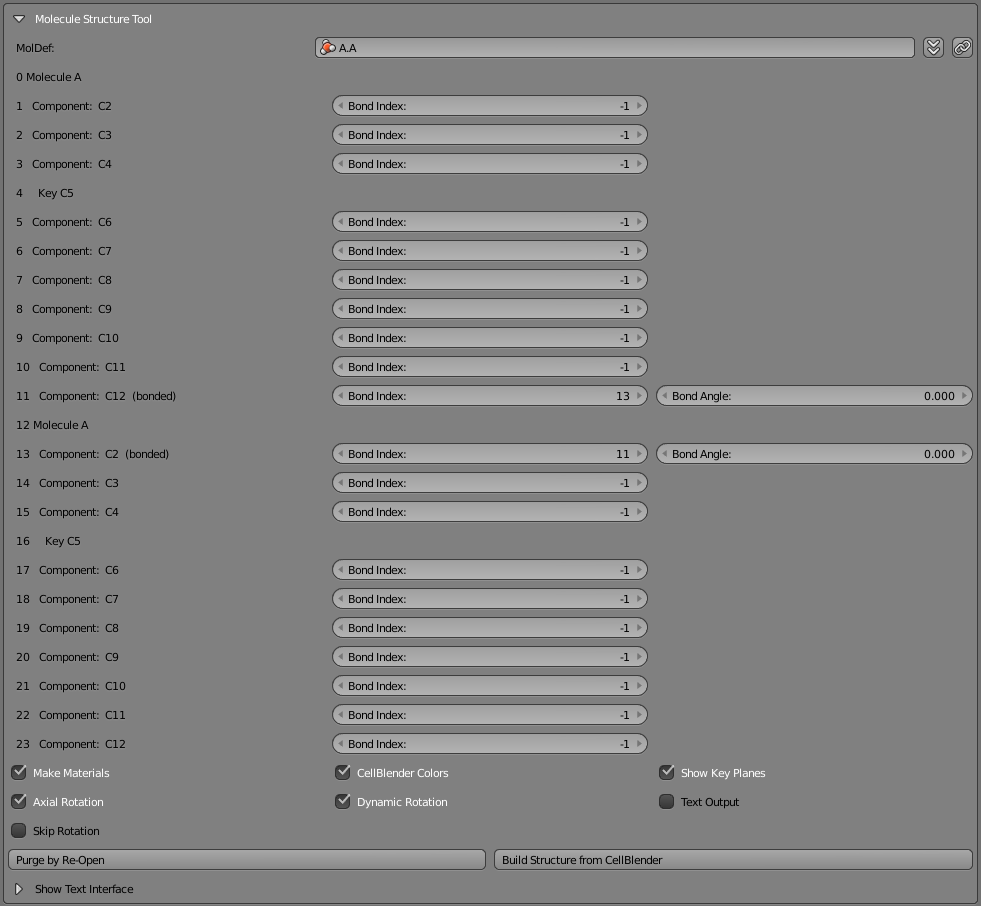
Task: Increase Bond Index for row 15 Component C4
Action: [x=639, y=512]
